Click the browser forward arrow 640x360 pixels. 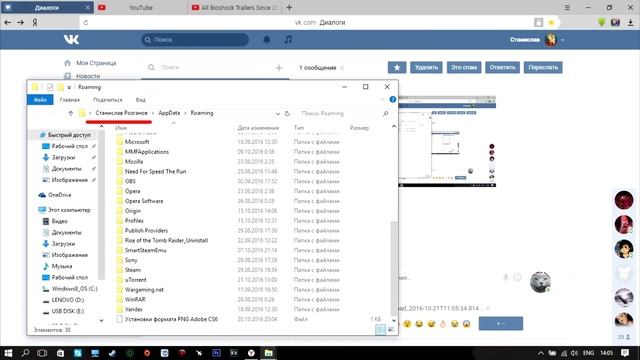(20, 22)
